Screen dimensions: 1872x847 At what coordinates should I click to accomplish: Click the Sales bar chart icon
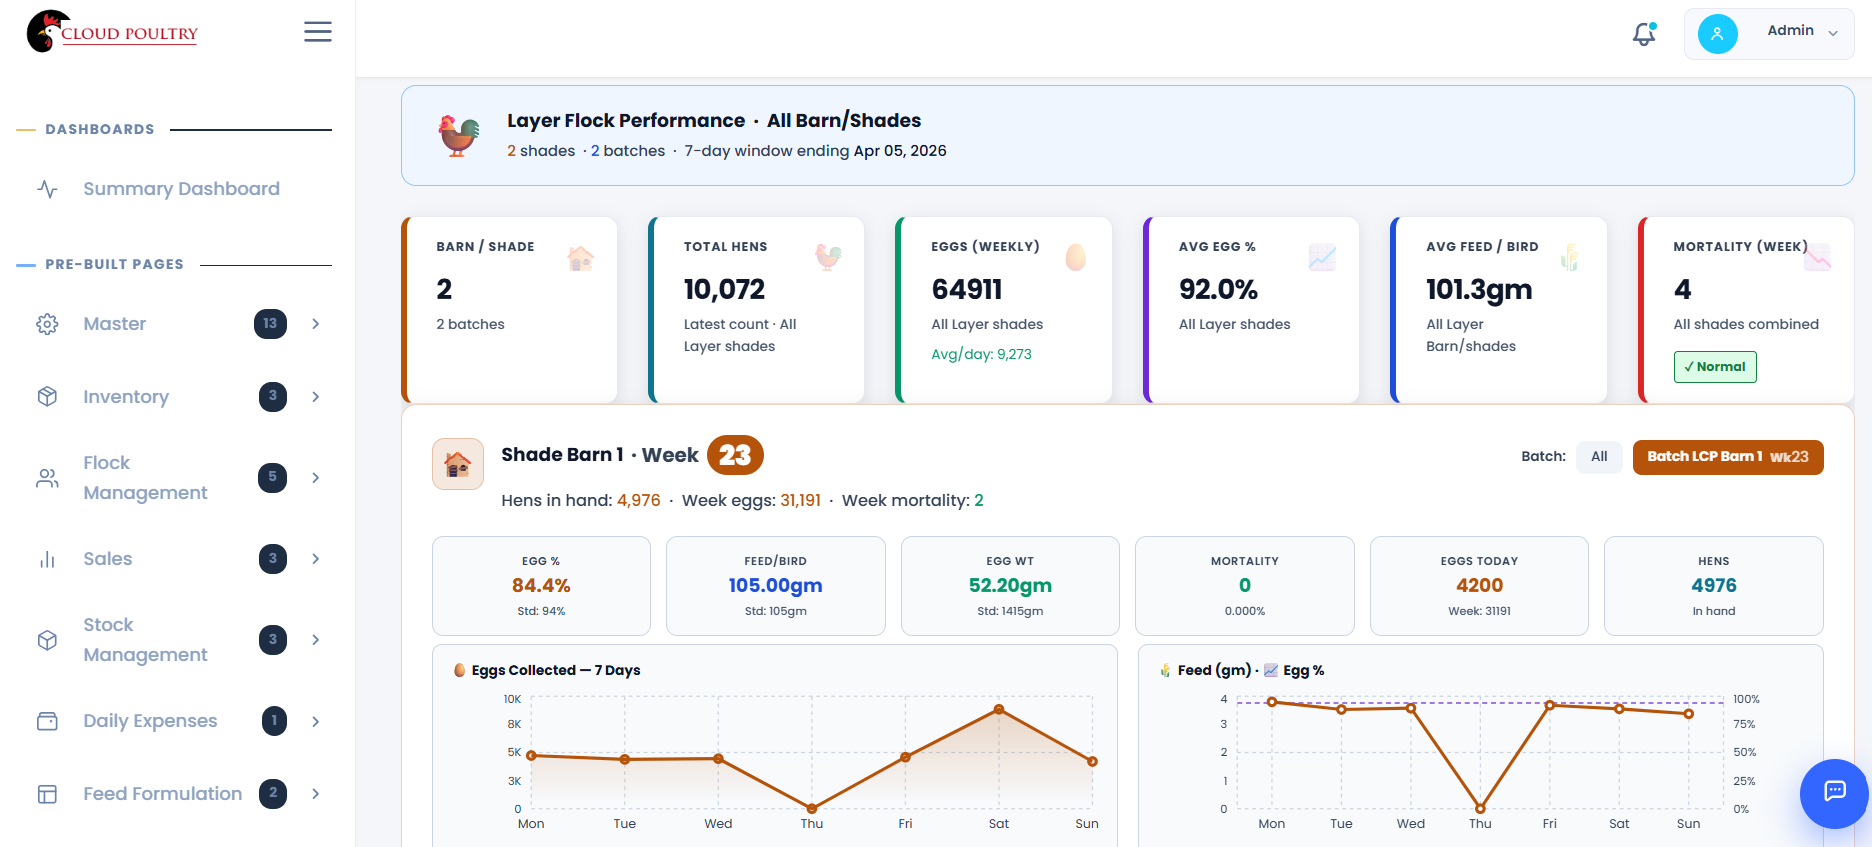pyautogui.click(x=47, y=559)
